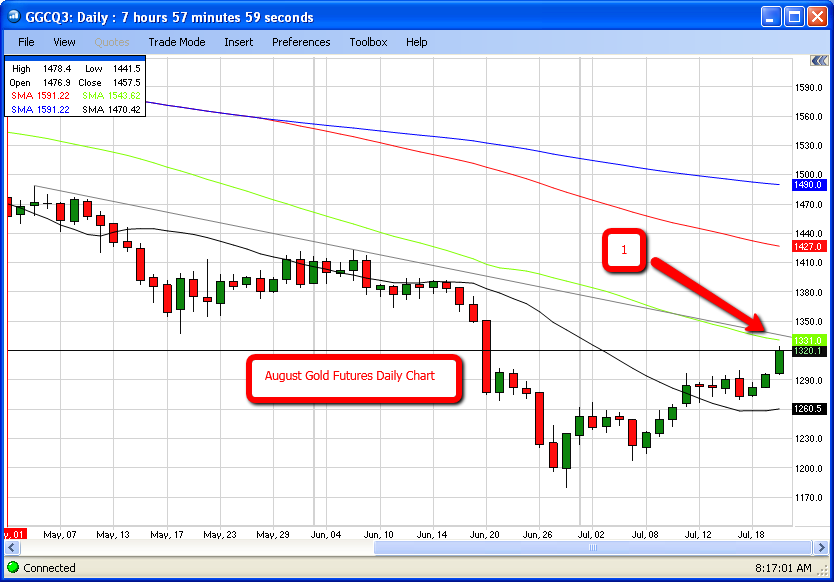Screen dimensions: 834x582
Task: Open the File menu
Action: (26, 42)
